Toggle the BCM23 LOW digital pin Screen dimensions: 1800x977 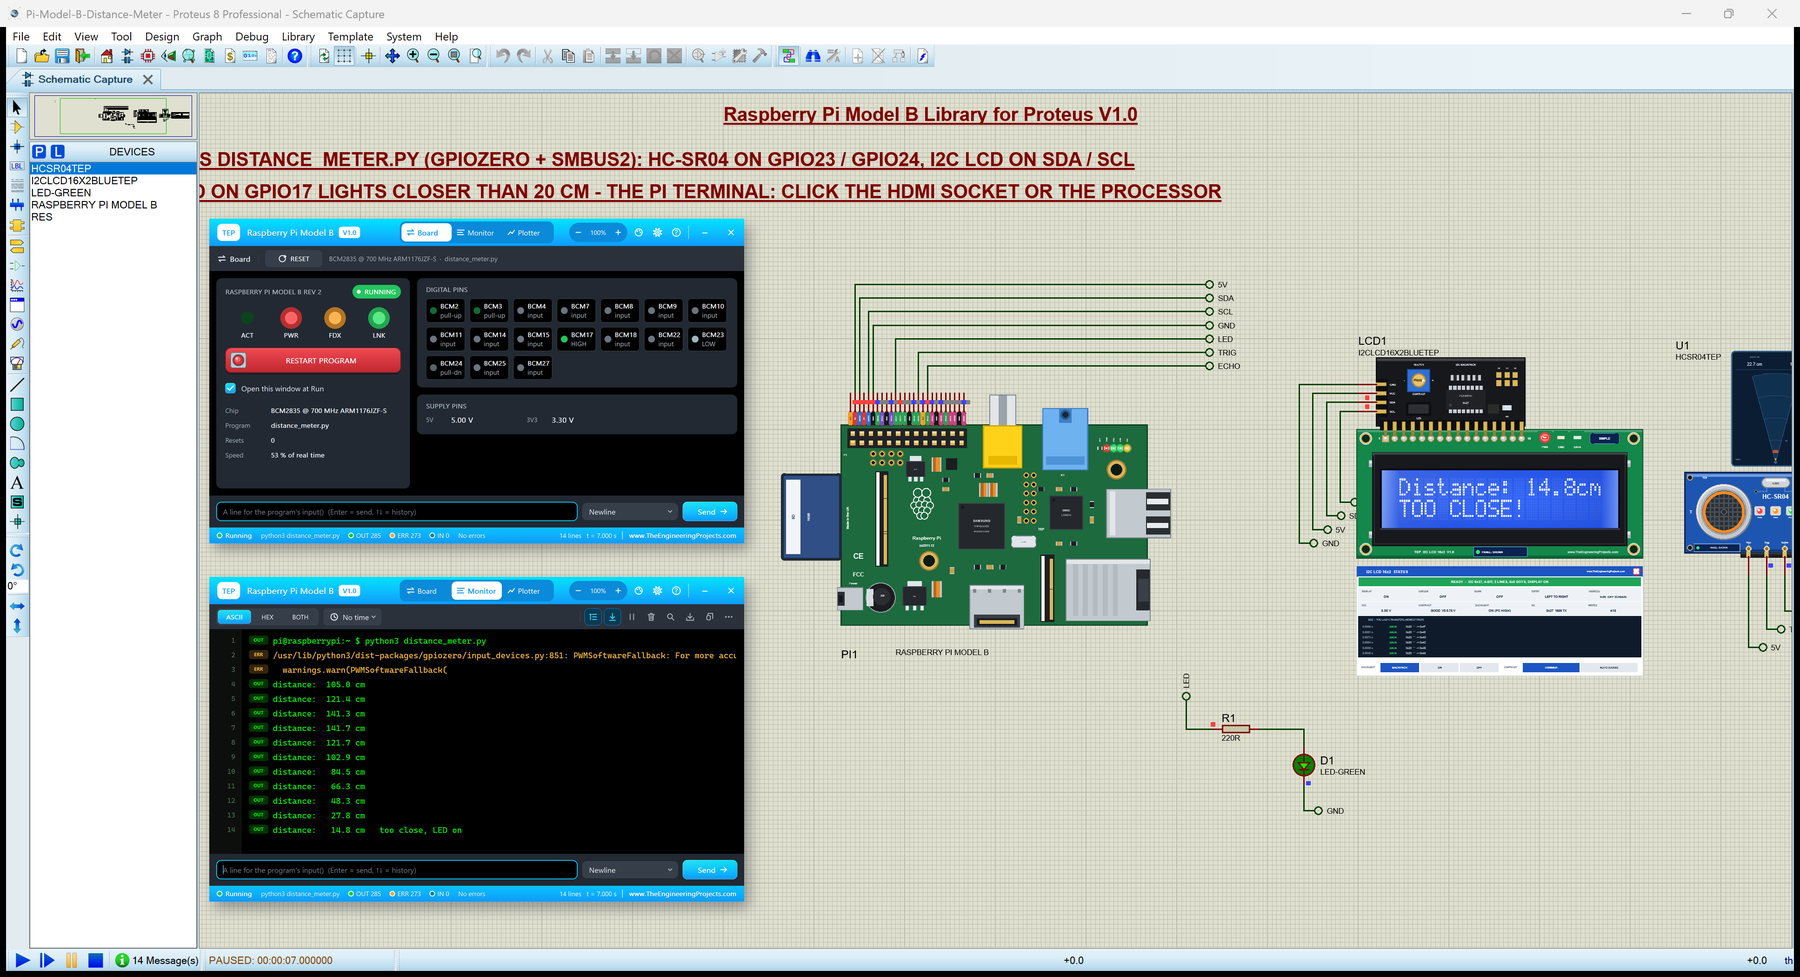click(708, 340)
